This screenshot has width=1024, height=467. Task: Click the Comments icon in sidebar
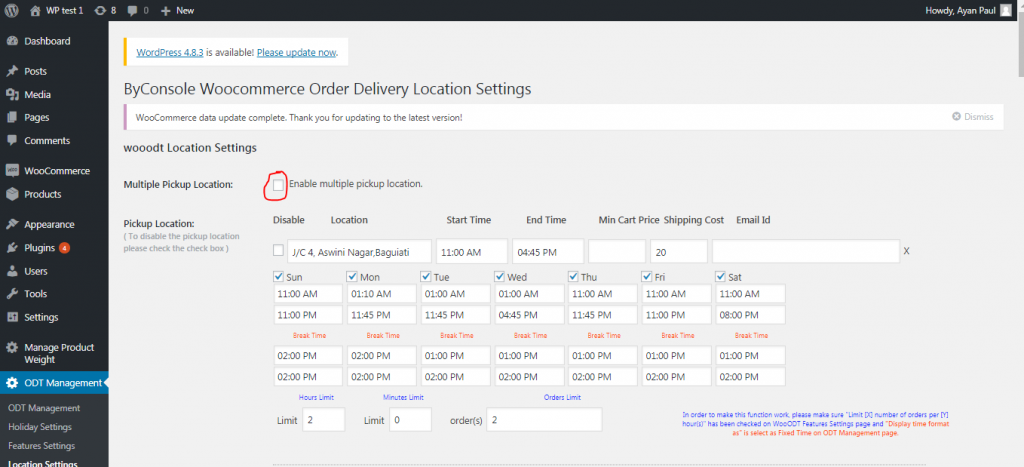(12, 140)
